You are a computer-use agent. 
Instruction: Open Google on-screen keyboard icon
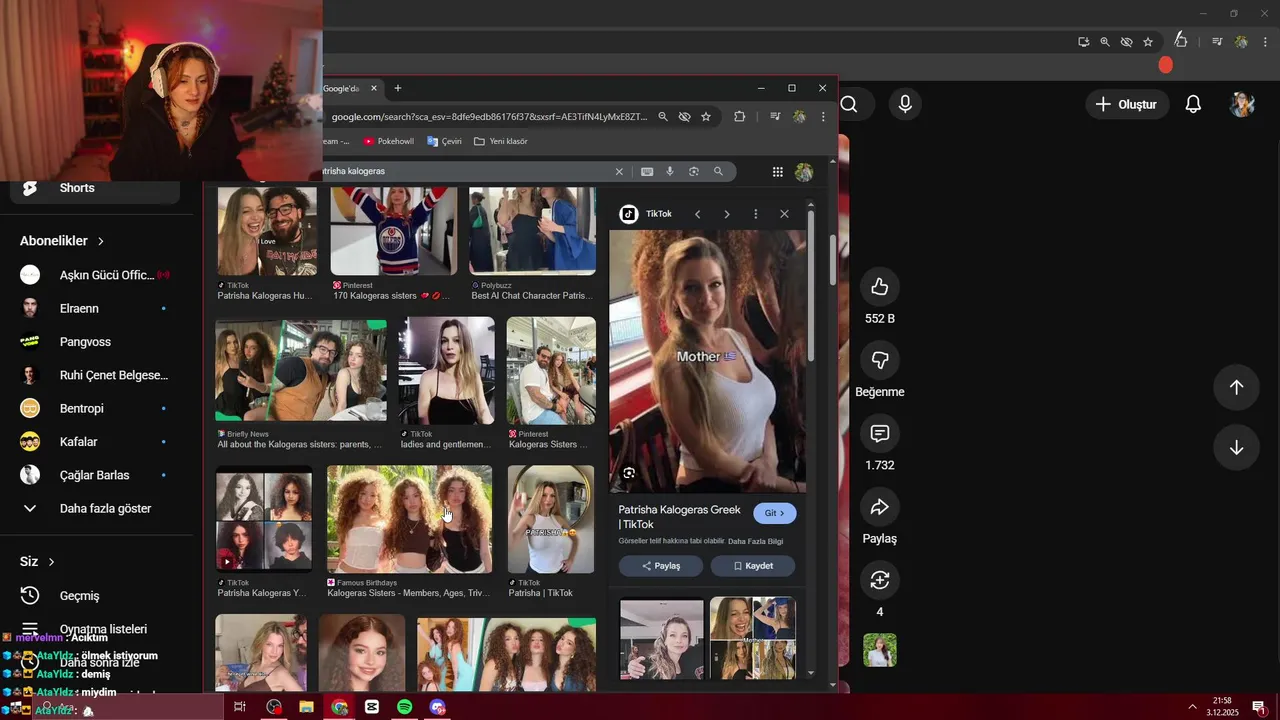647,172
